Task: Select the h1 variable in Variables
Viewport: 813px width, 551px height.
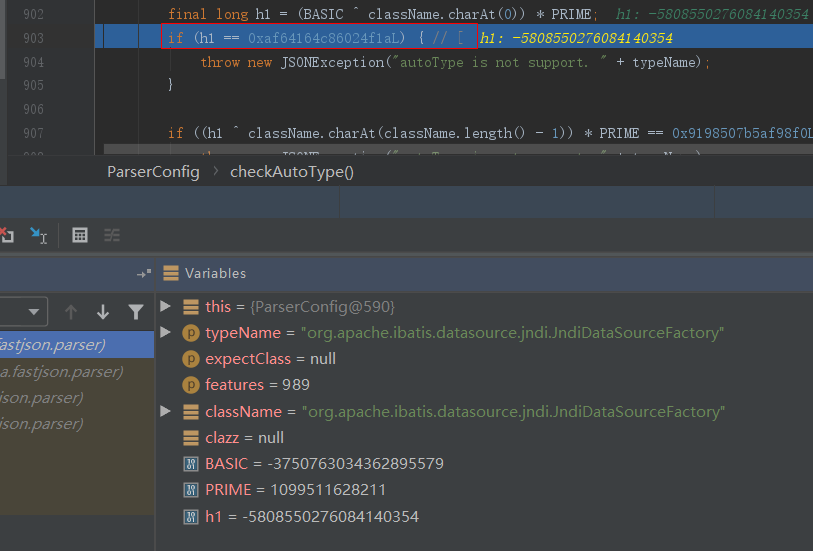Action: pyautogui.click(x=310, y=516)
